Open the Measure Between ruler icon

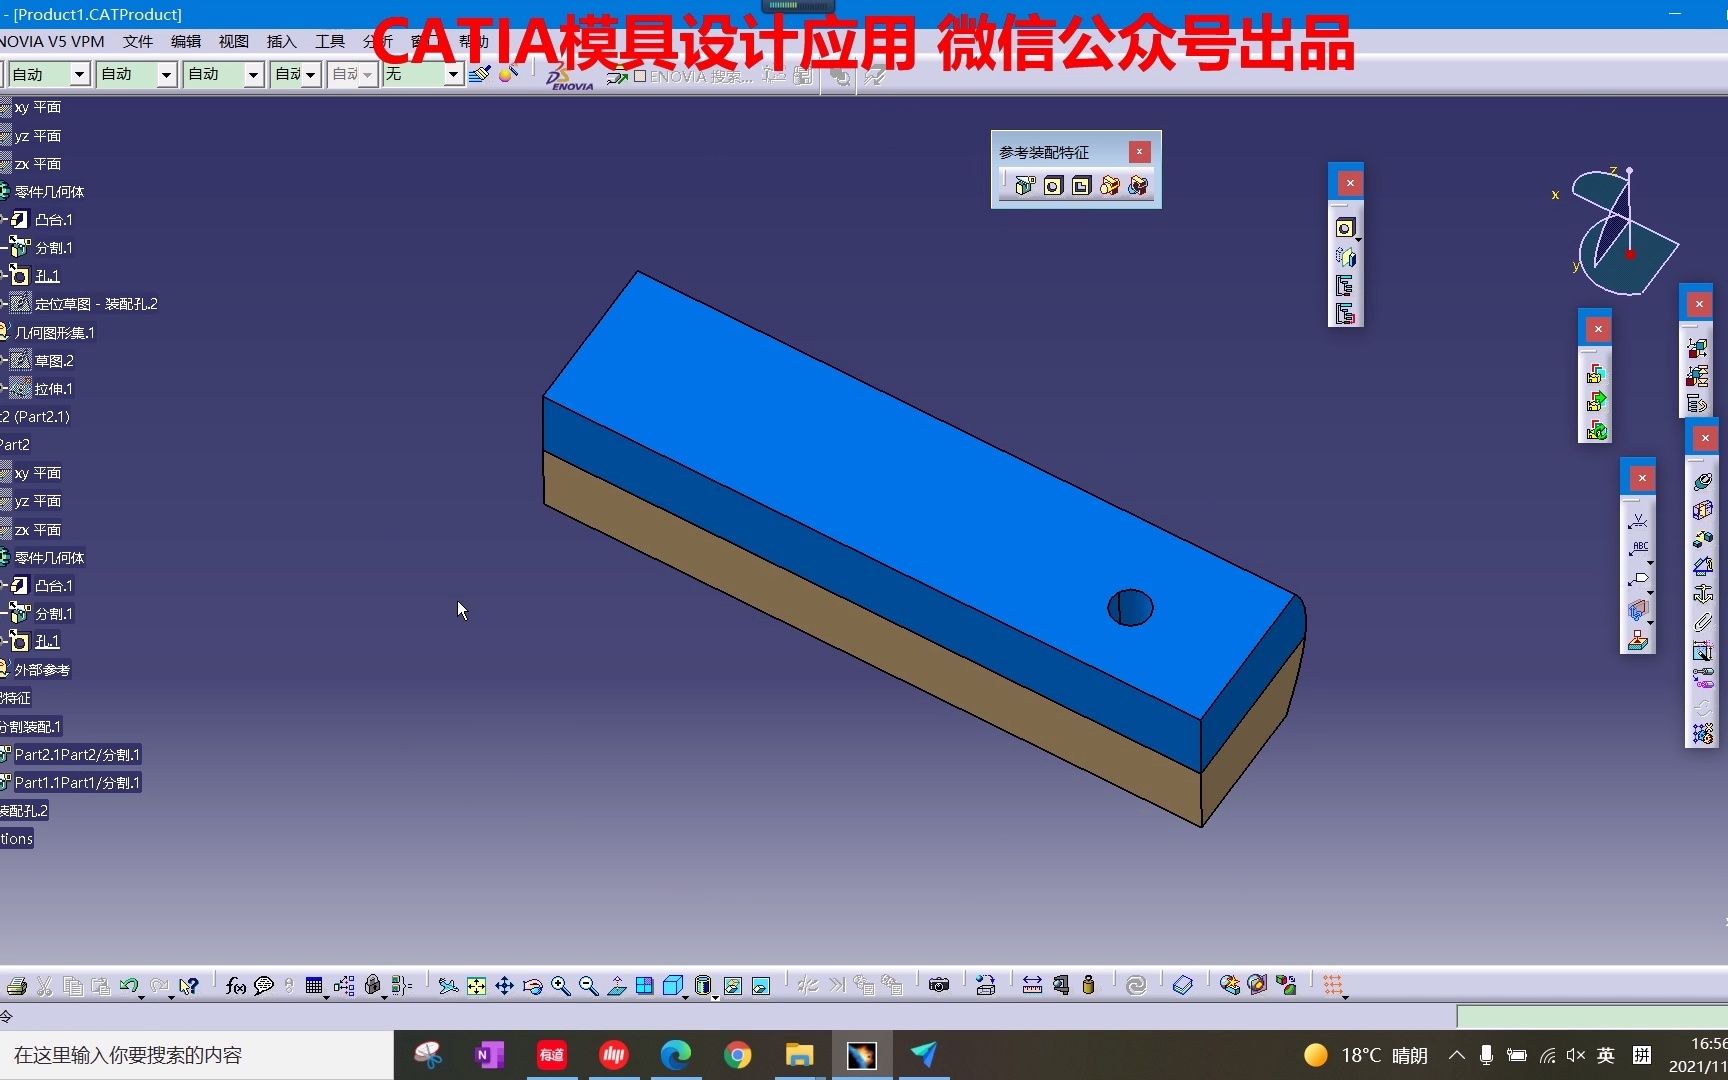coord(1032,986)
